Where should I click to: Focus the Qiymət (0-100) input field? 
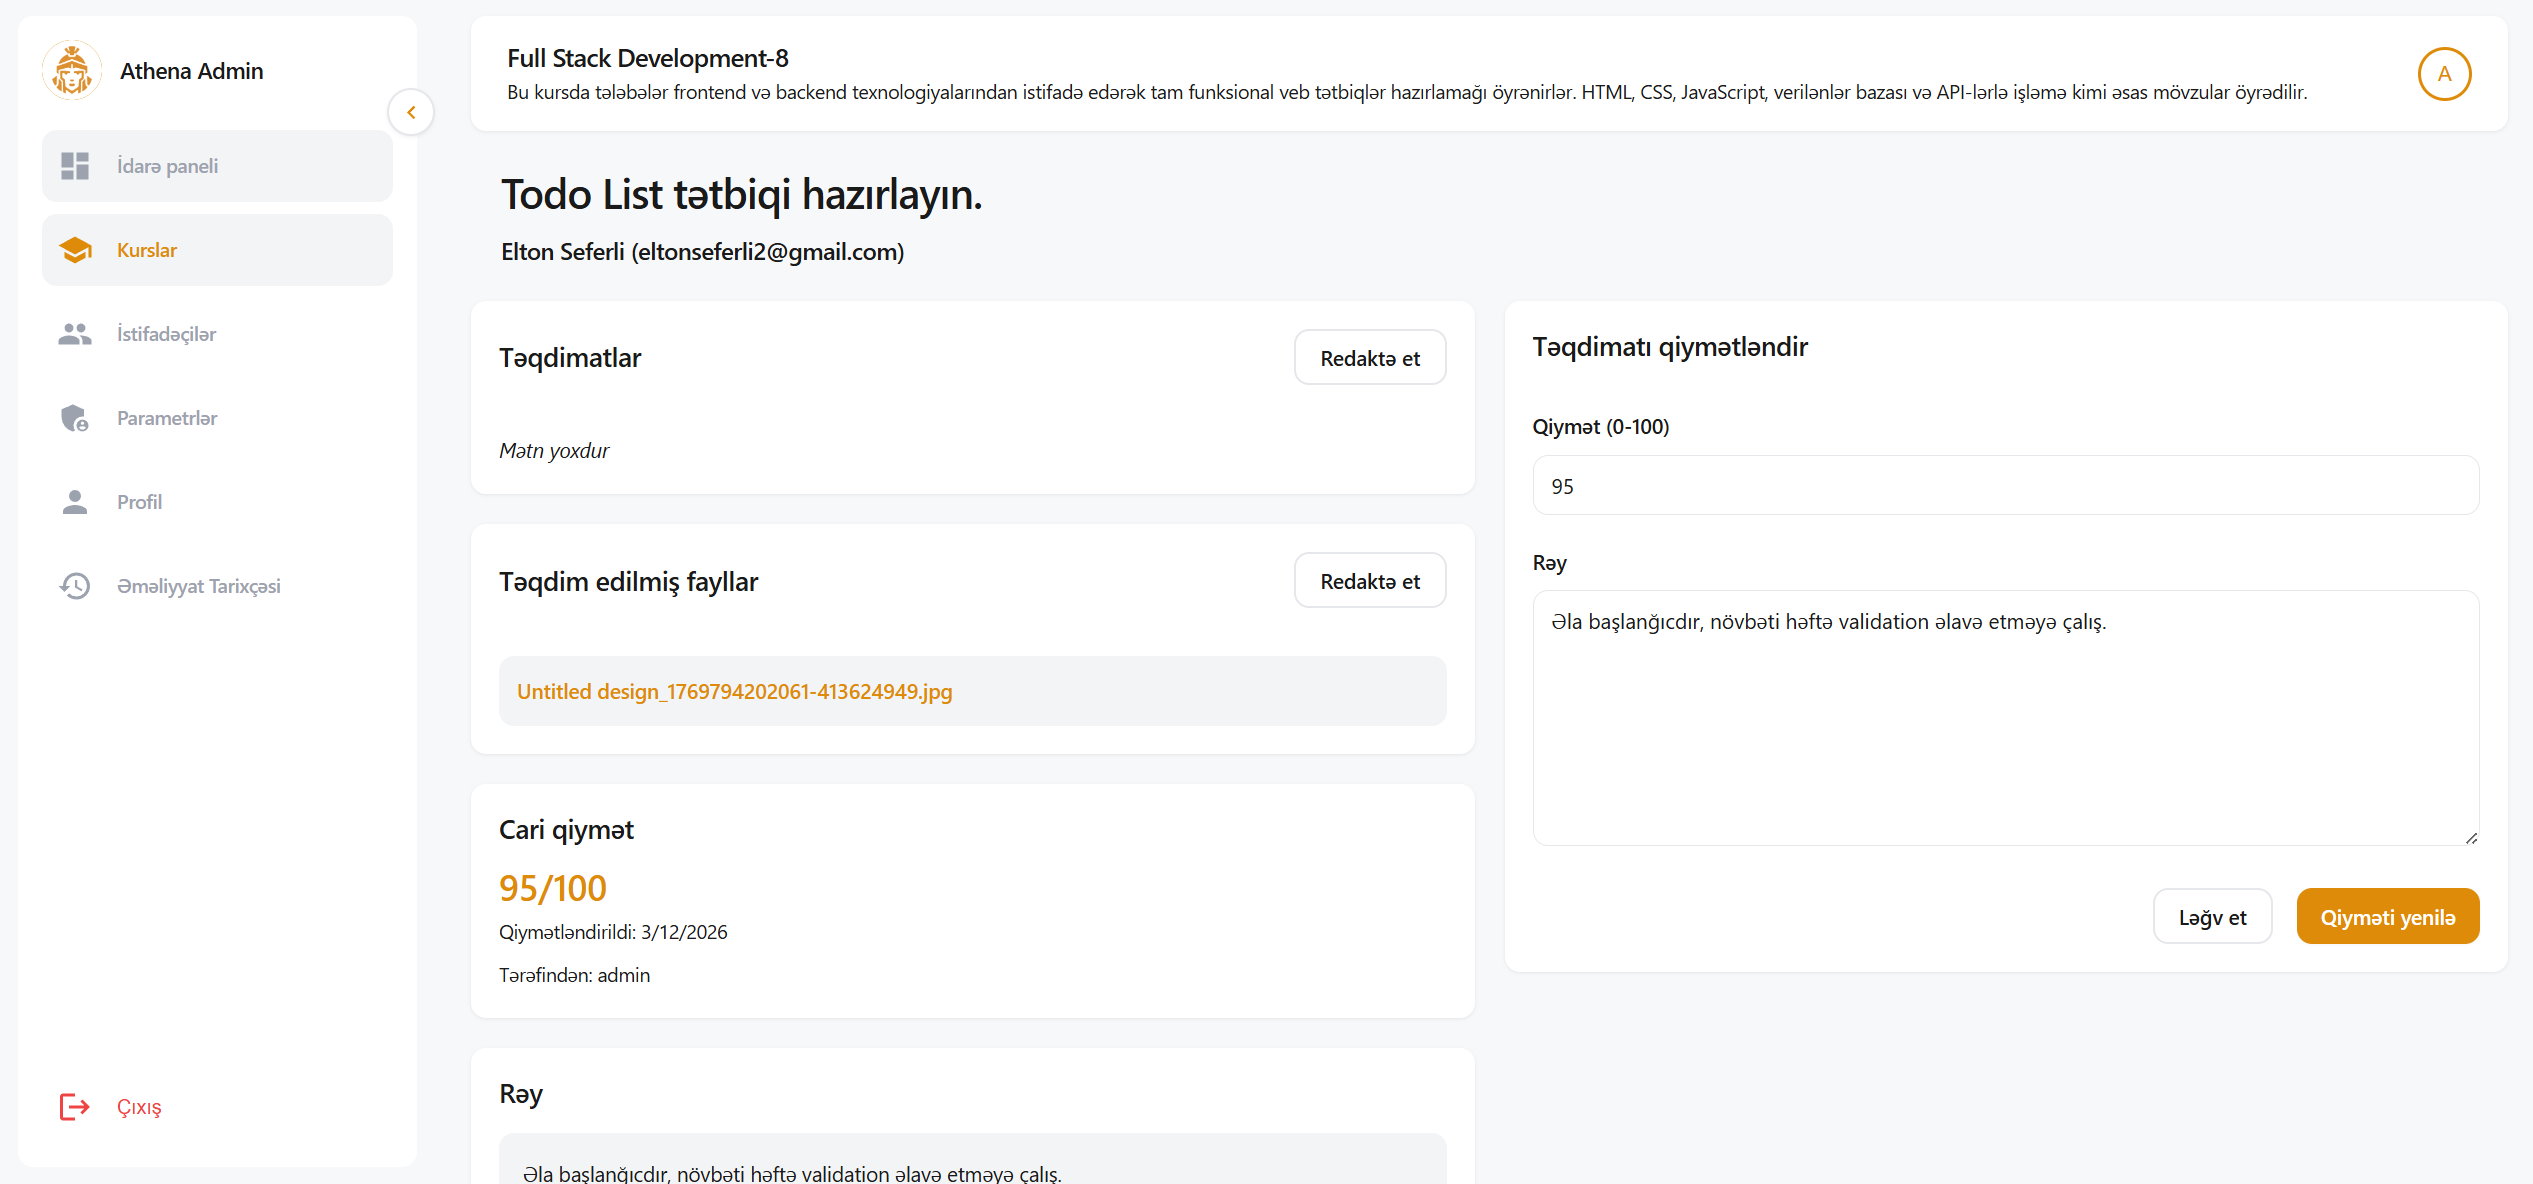pos(2004,486)
